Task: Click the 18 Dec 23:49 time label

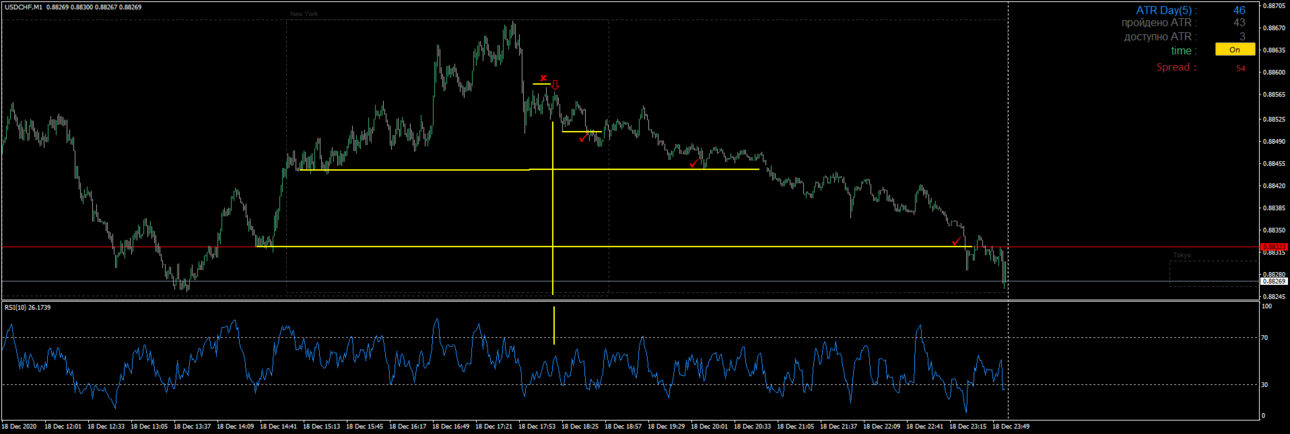Action: [x=1011, y=426]
